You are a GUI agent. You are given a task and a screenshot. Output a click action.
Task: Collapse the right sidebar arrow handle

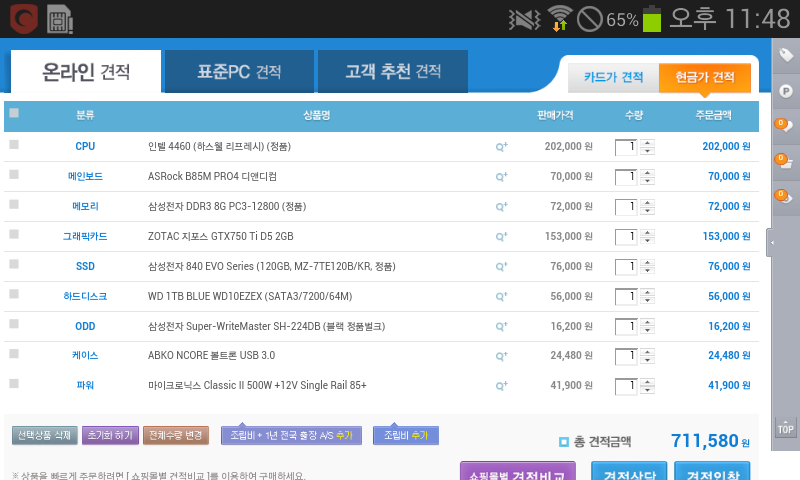(771, 243)
